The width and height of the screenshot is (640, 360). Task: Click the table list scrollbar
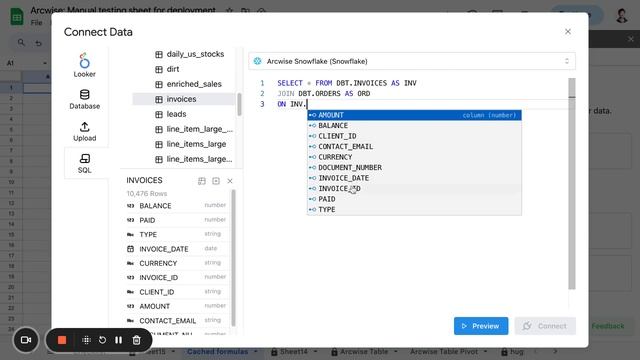coord(239,104)
